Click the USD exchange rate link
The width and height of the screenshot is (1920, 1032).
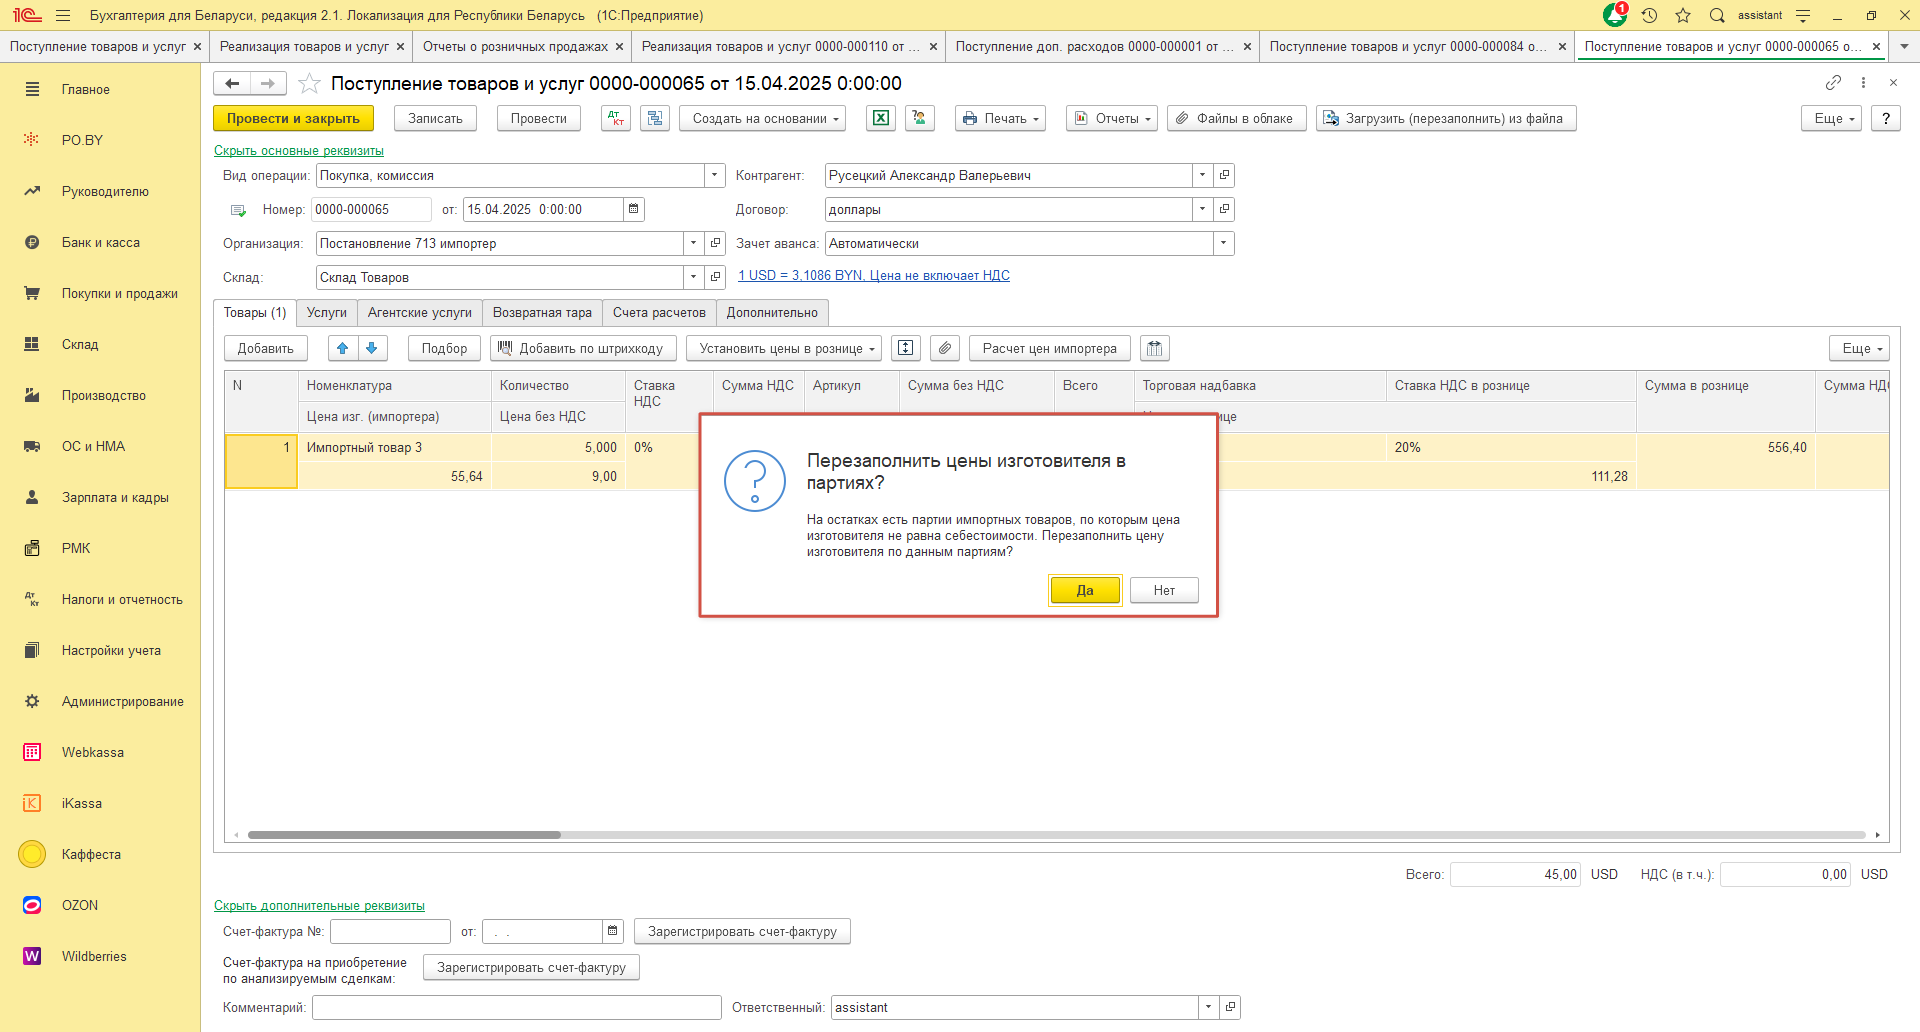click(x=873, y=276)
